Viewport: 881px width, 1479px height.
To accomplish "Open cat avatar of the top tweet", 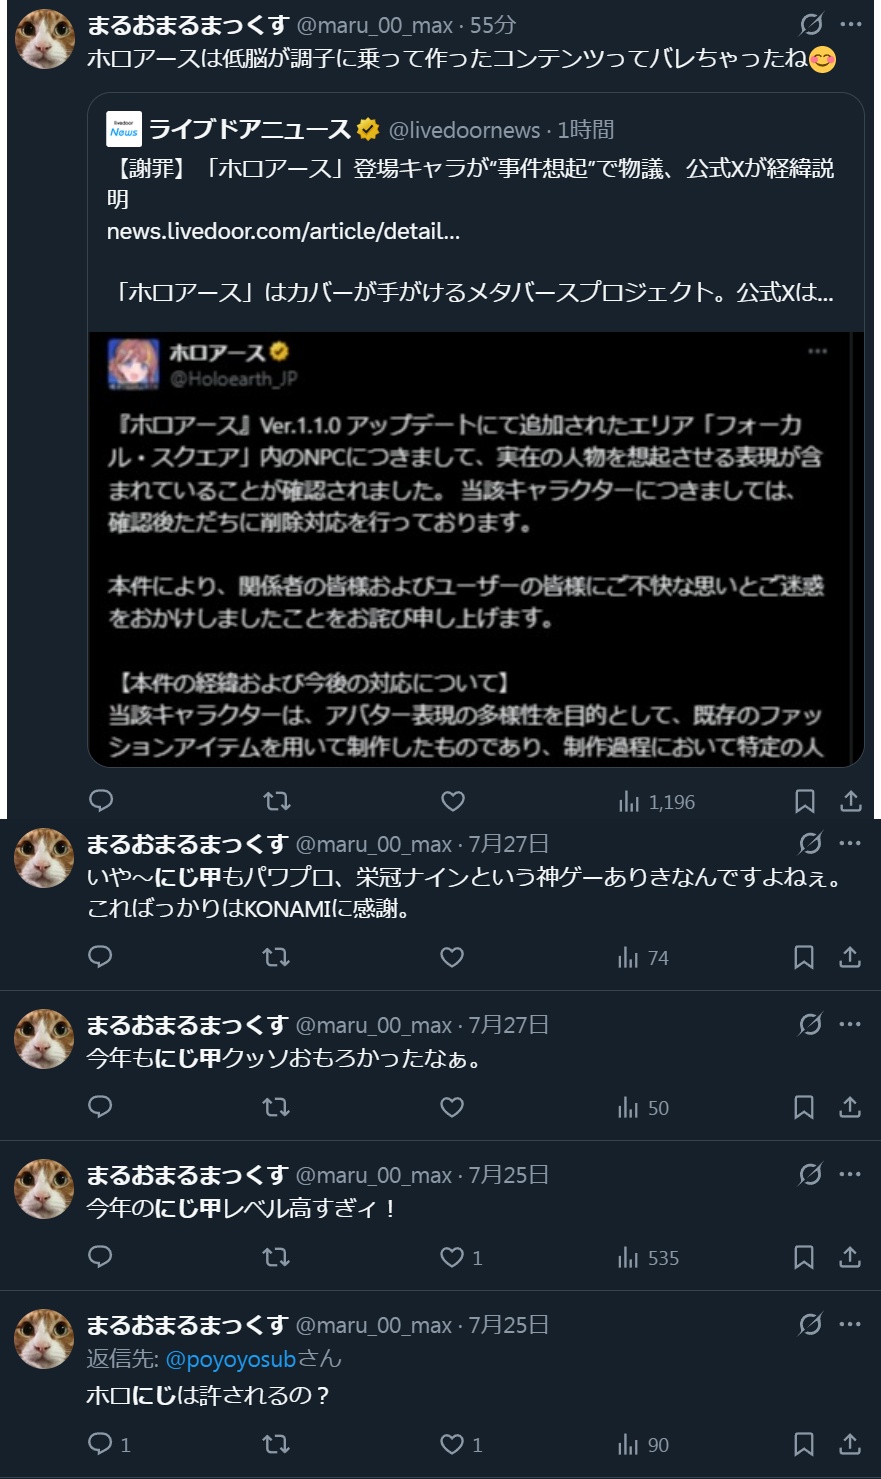I will point(45,41).
